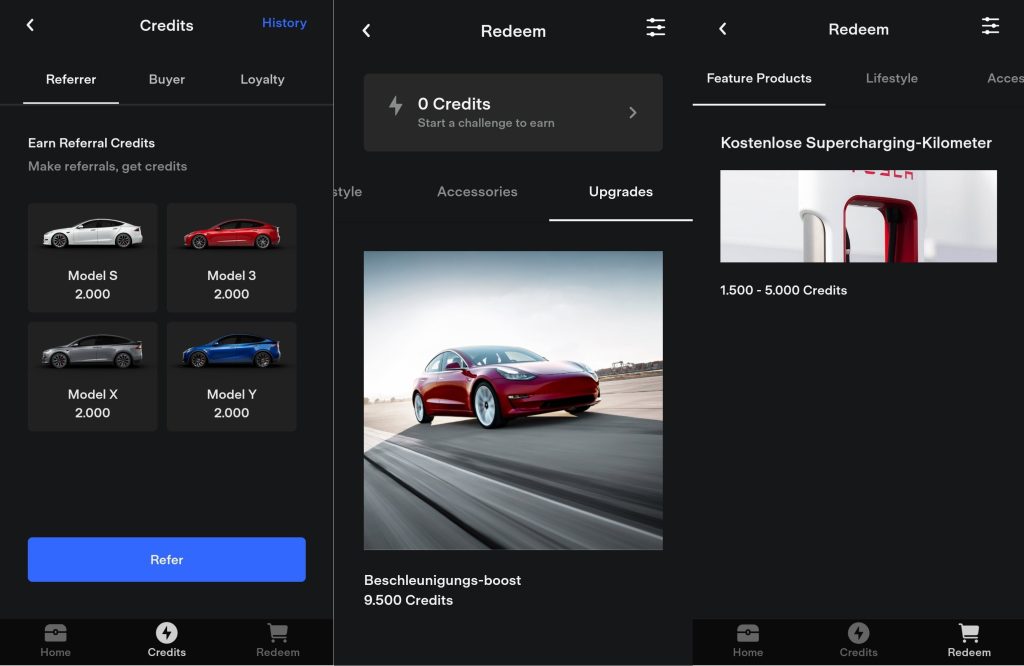Image resolution: width=1024 pixels, height=666 pixels.
Task: Open the Kostenlose Supercharging-Kilometer product image
Action: [x=858, y=216]
